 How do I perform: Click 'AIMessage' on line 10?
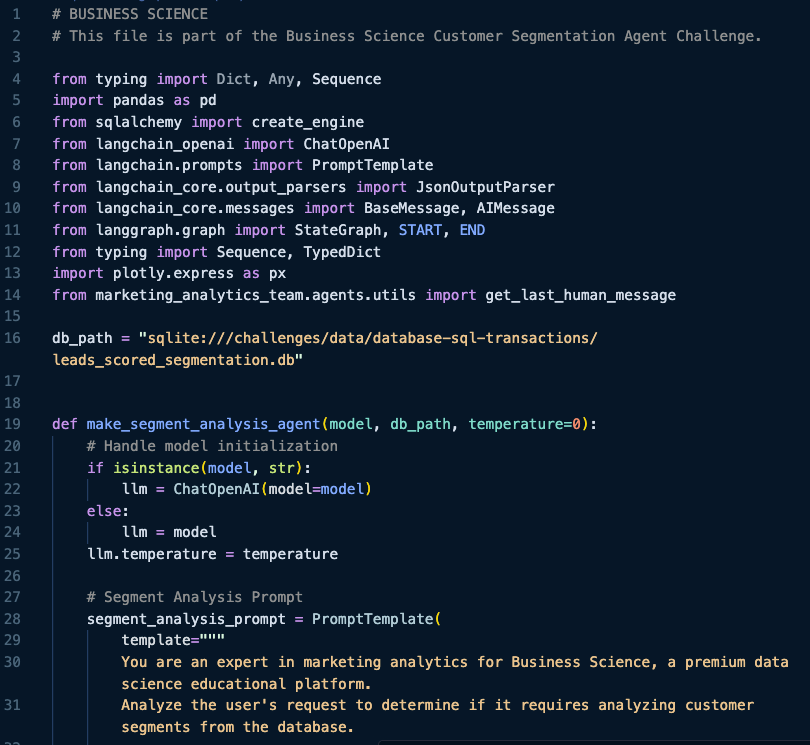coord(515,208)
